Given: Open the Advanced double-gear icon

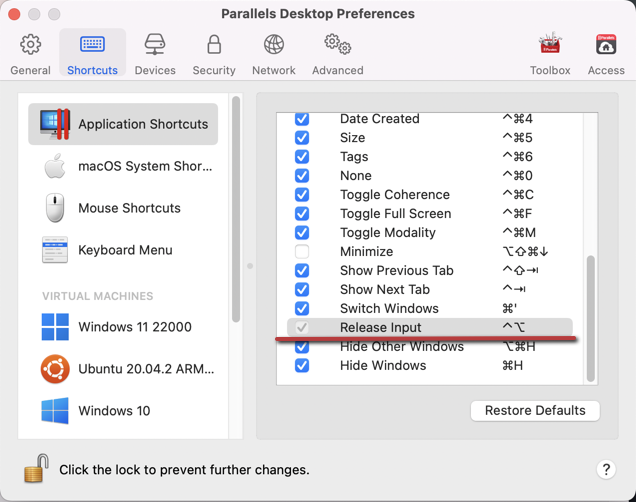Looking at the screenshot, I should [337, 44].
